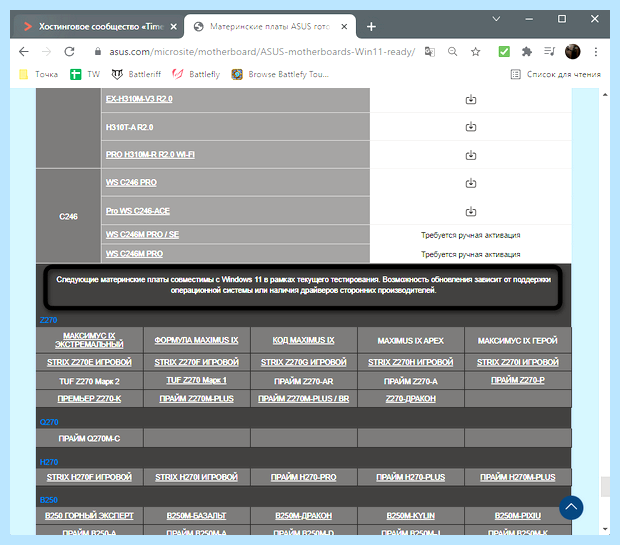This screenshot has height=545, width=620.
Task: Open the STRIX Z270G ИГРОВОЙ link
Action: (303, 362)
